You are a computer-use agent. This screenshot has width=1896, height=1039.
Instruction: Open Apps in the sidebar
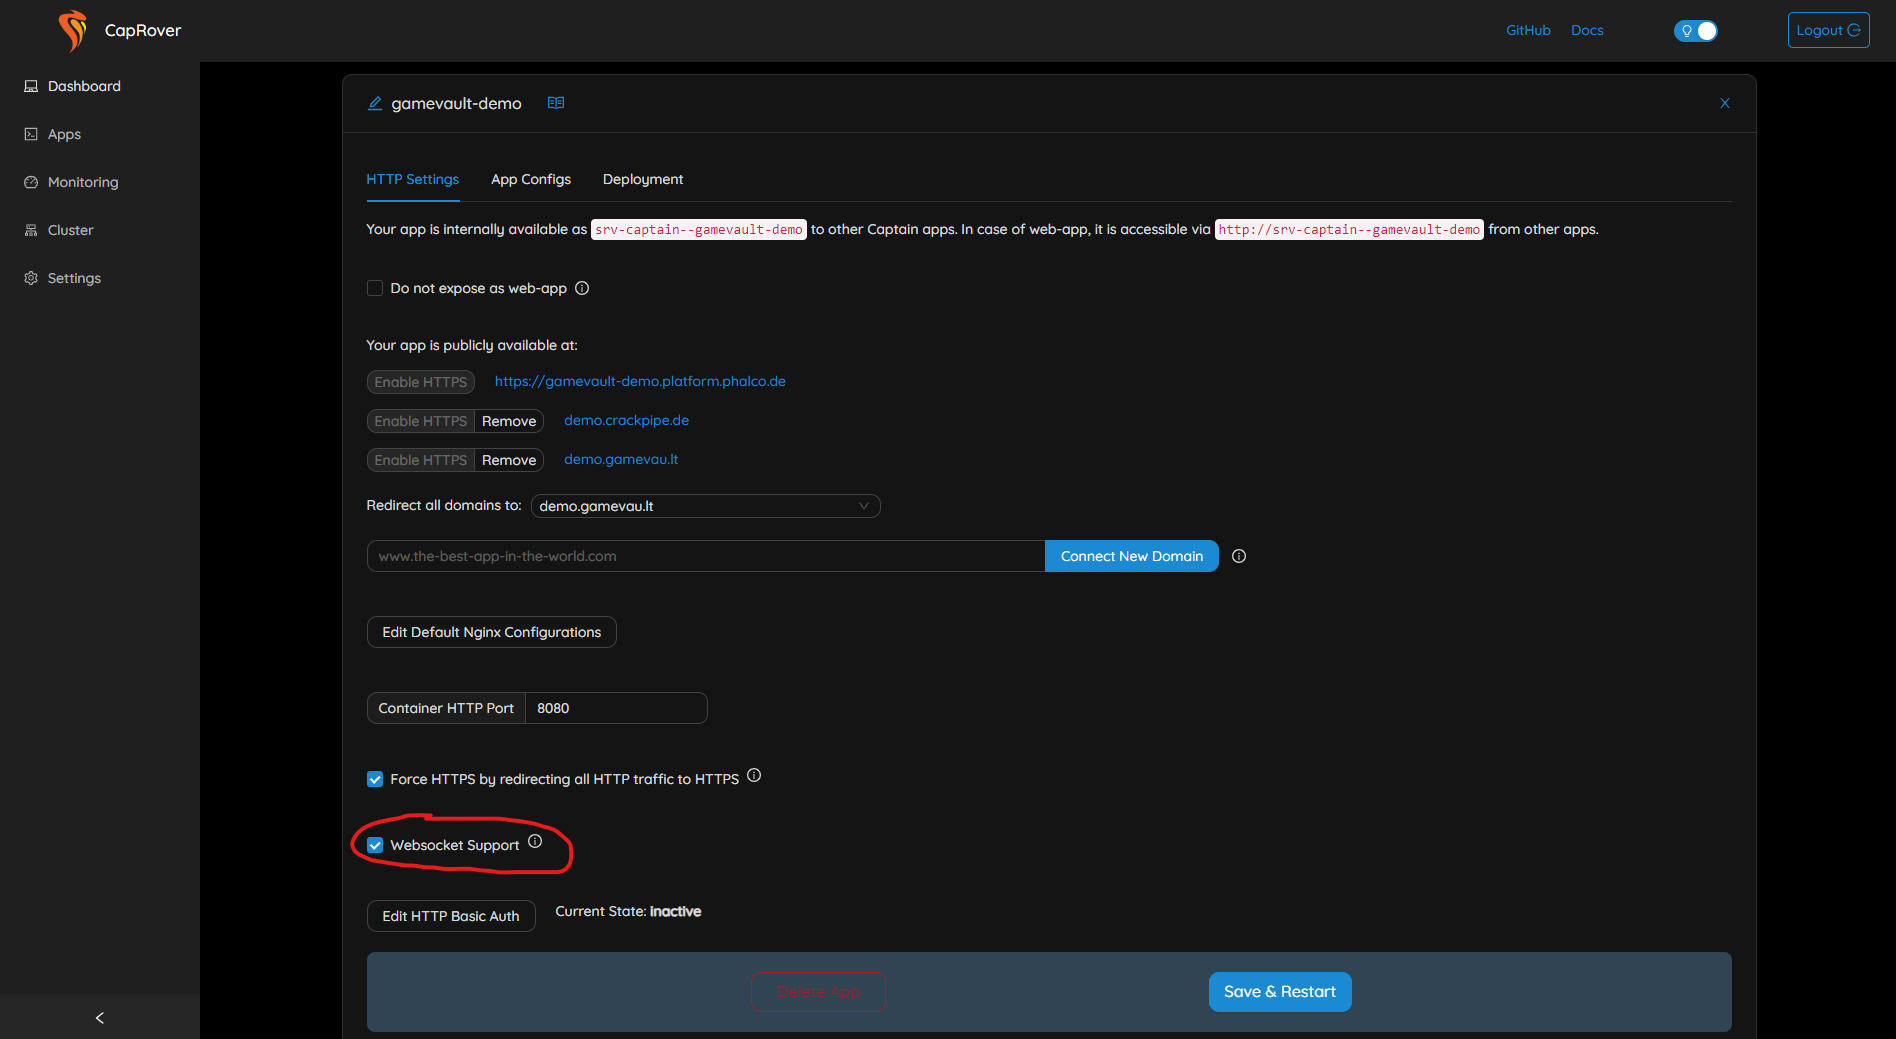coord(64,134)
